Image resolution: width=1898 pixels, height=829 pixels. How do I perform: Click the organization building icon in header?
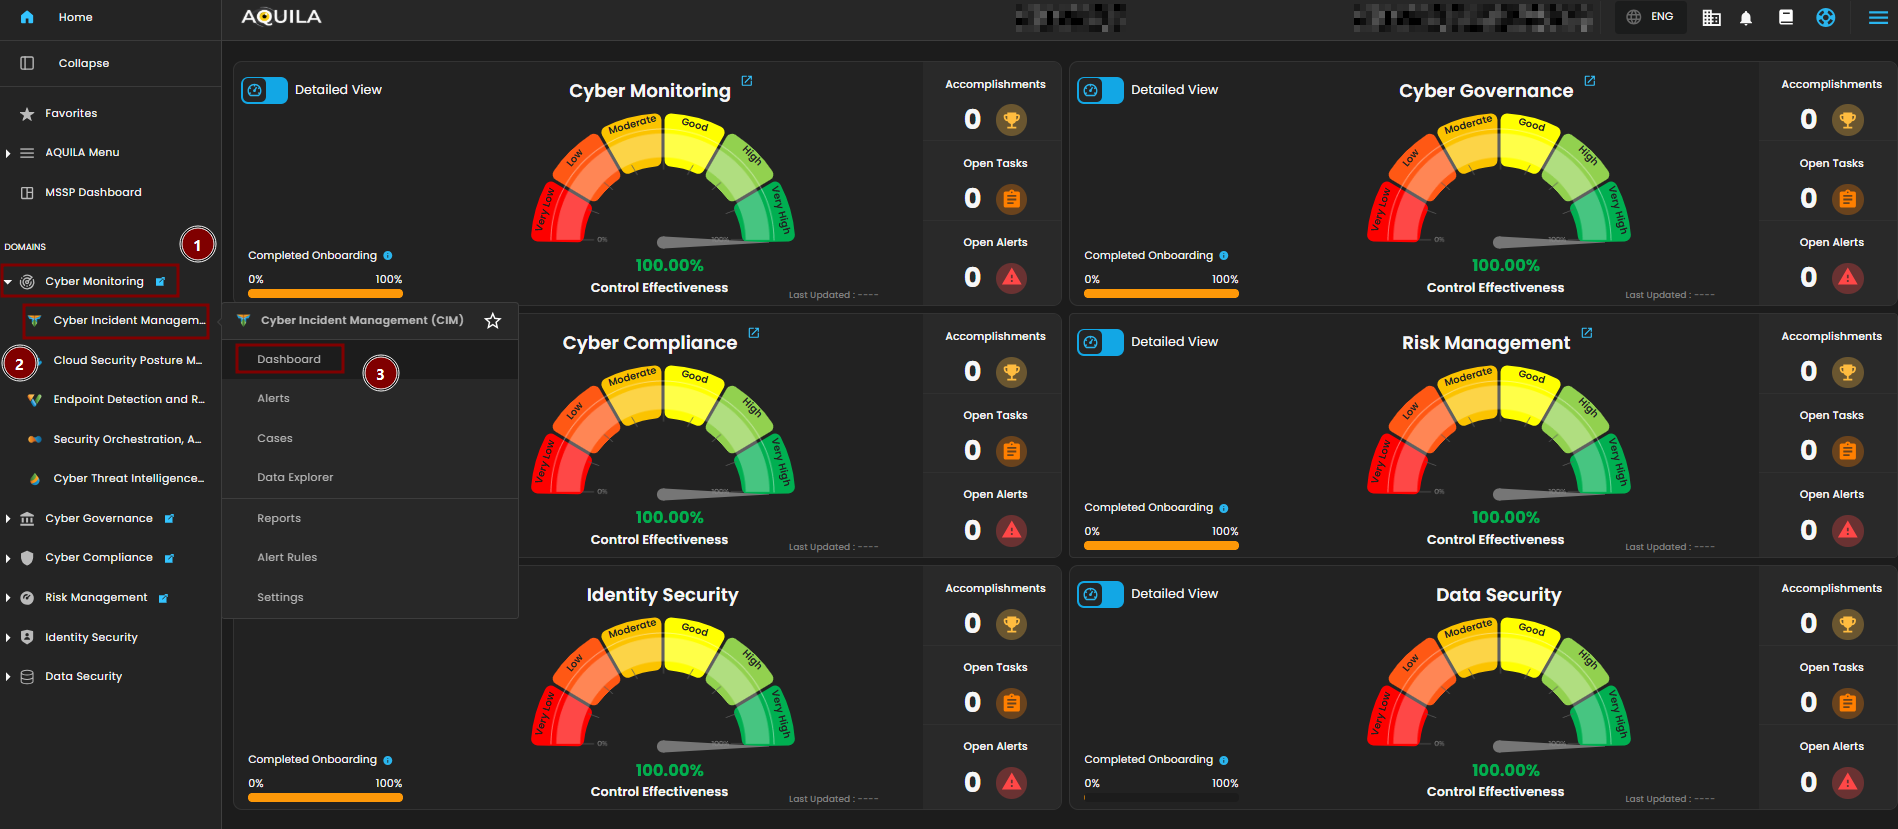1711,18
